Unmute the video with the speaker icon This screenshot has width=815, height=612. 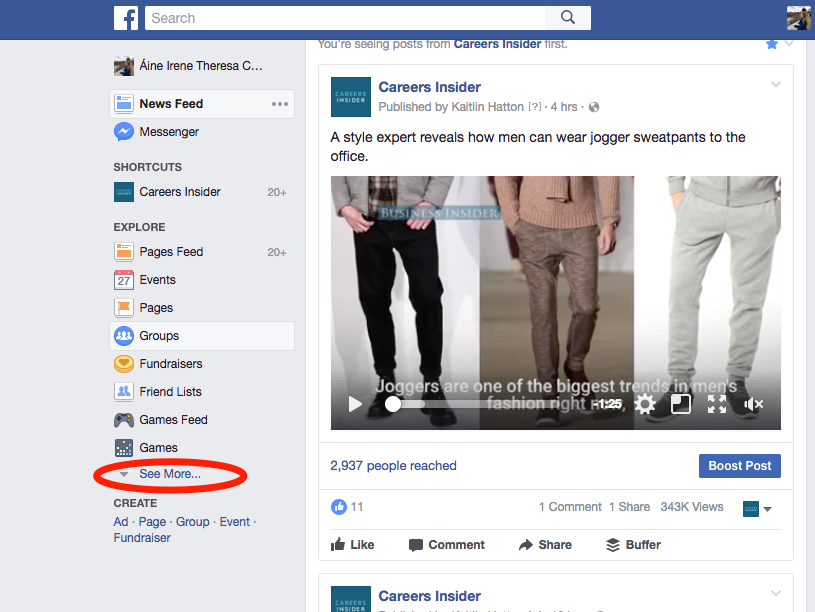(x=753, y=404)
